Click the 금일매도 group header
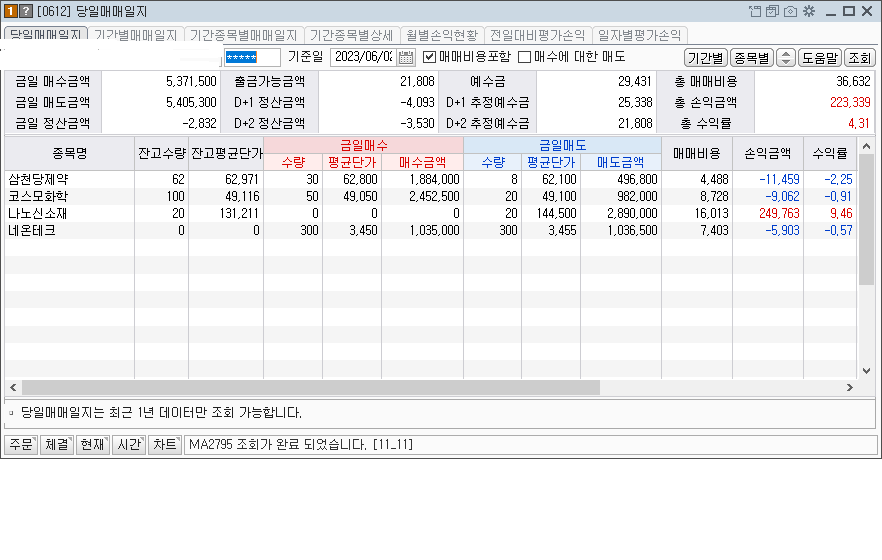 pos(562,146)
